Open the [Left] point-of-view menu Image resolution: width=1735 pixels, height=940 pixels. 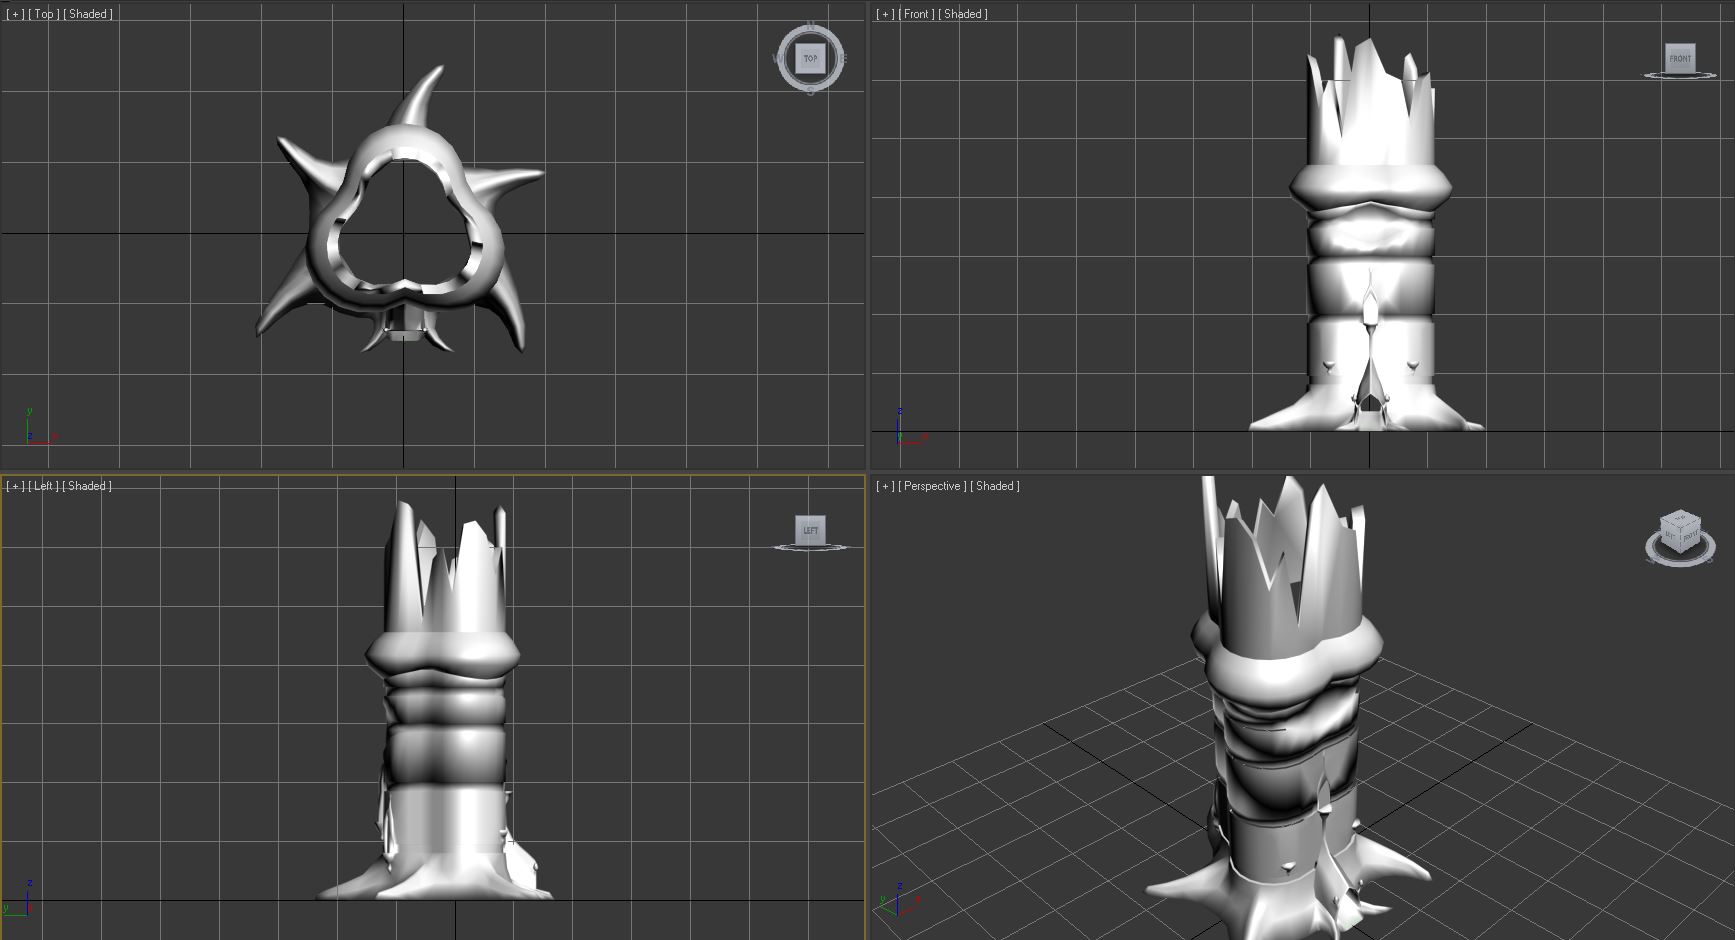click(x=43, y=486)
